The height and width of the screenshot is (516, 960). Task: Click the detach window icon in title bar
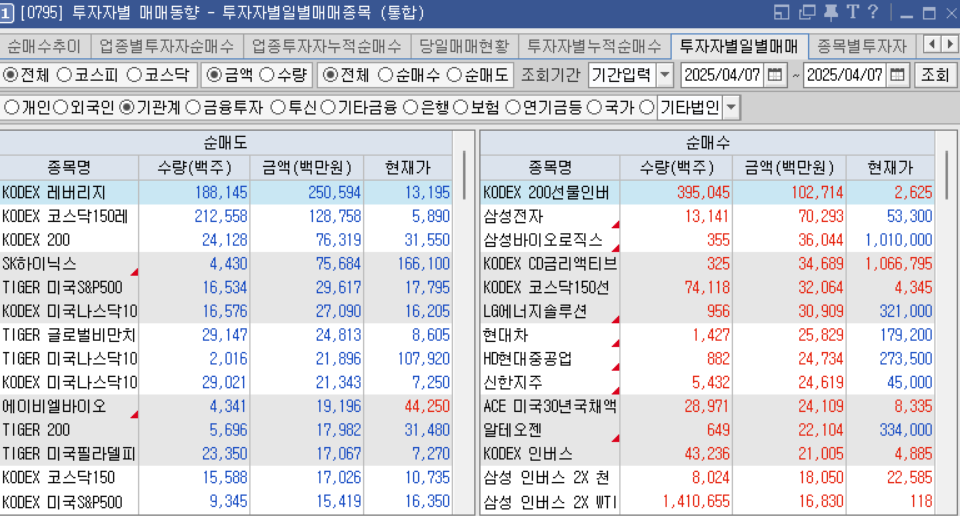click(x=807, y=12)
